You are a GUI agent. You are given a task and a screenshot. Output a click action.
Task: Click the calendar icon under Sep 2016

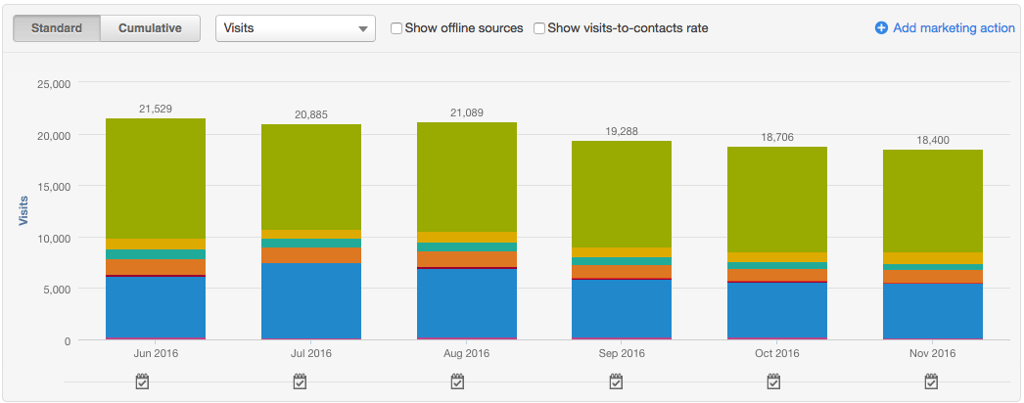click(615, 381)
